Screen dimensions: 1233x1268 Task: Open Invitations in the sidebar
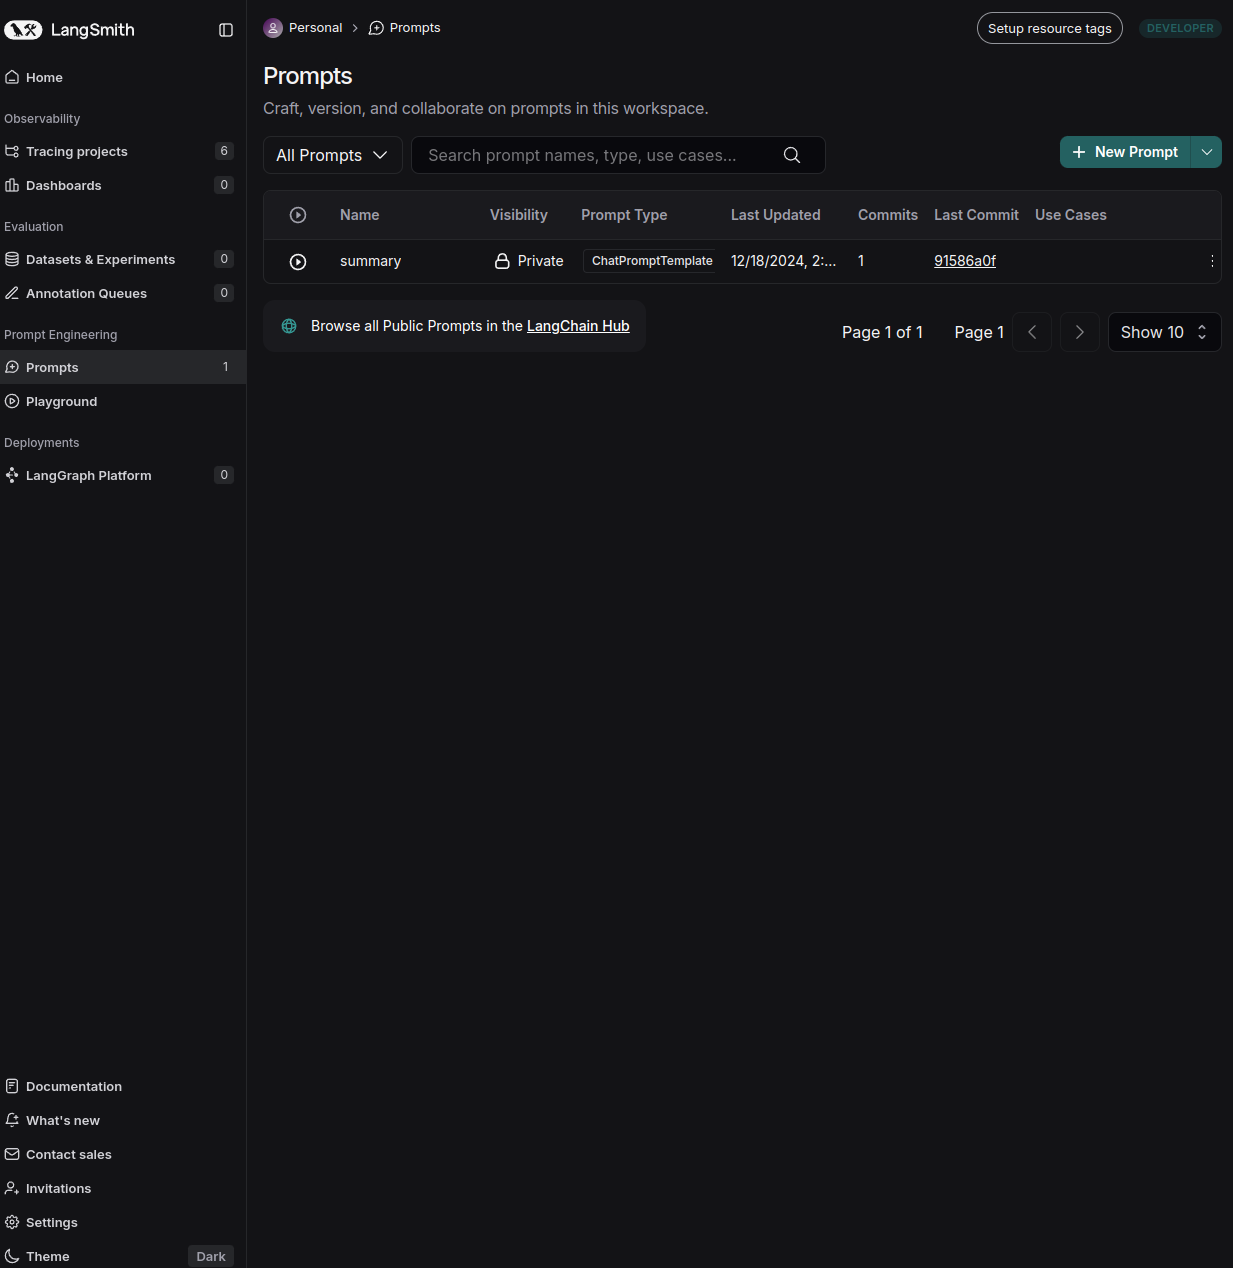[x=123, y=1188]
